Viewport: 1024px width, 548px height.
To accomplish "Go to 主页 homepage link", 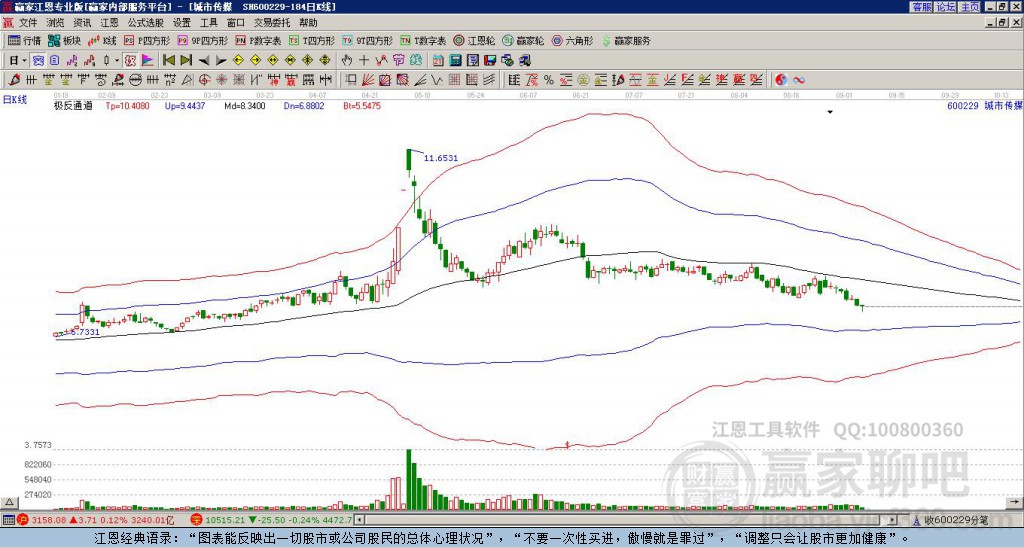I will point(970,7).
